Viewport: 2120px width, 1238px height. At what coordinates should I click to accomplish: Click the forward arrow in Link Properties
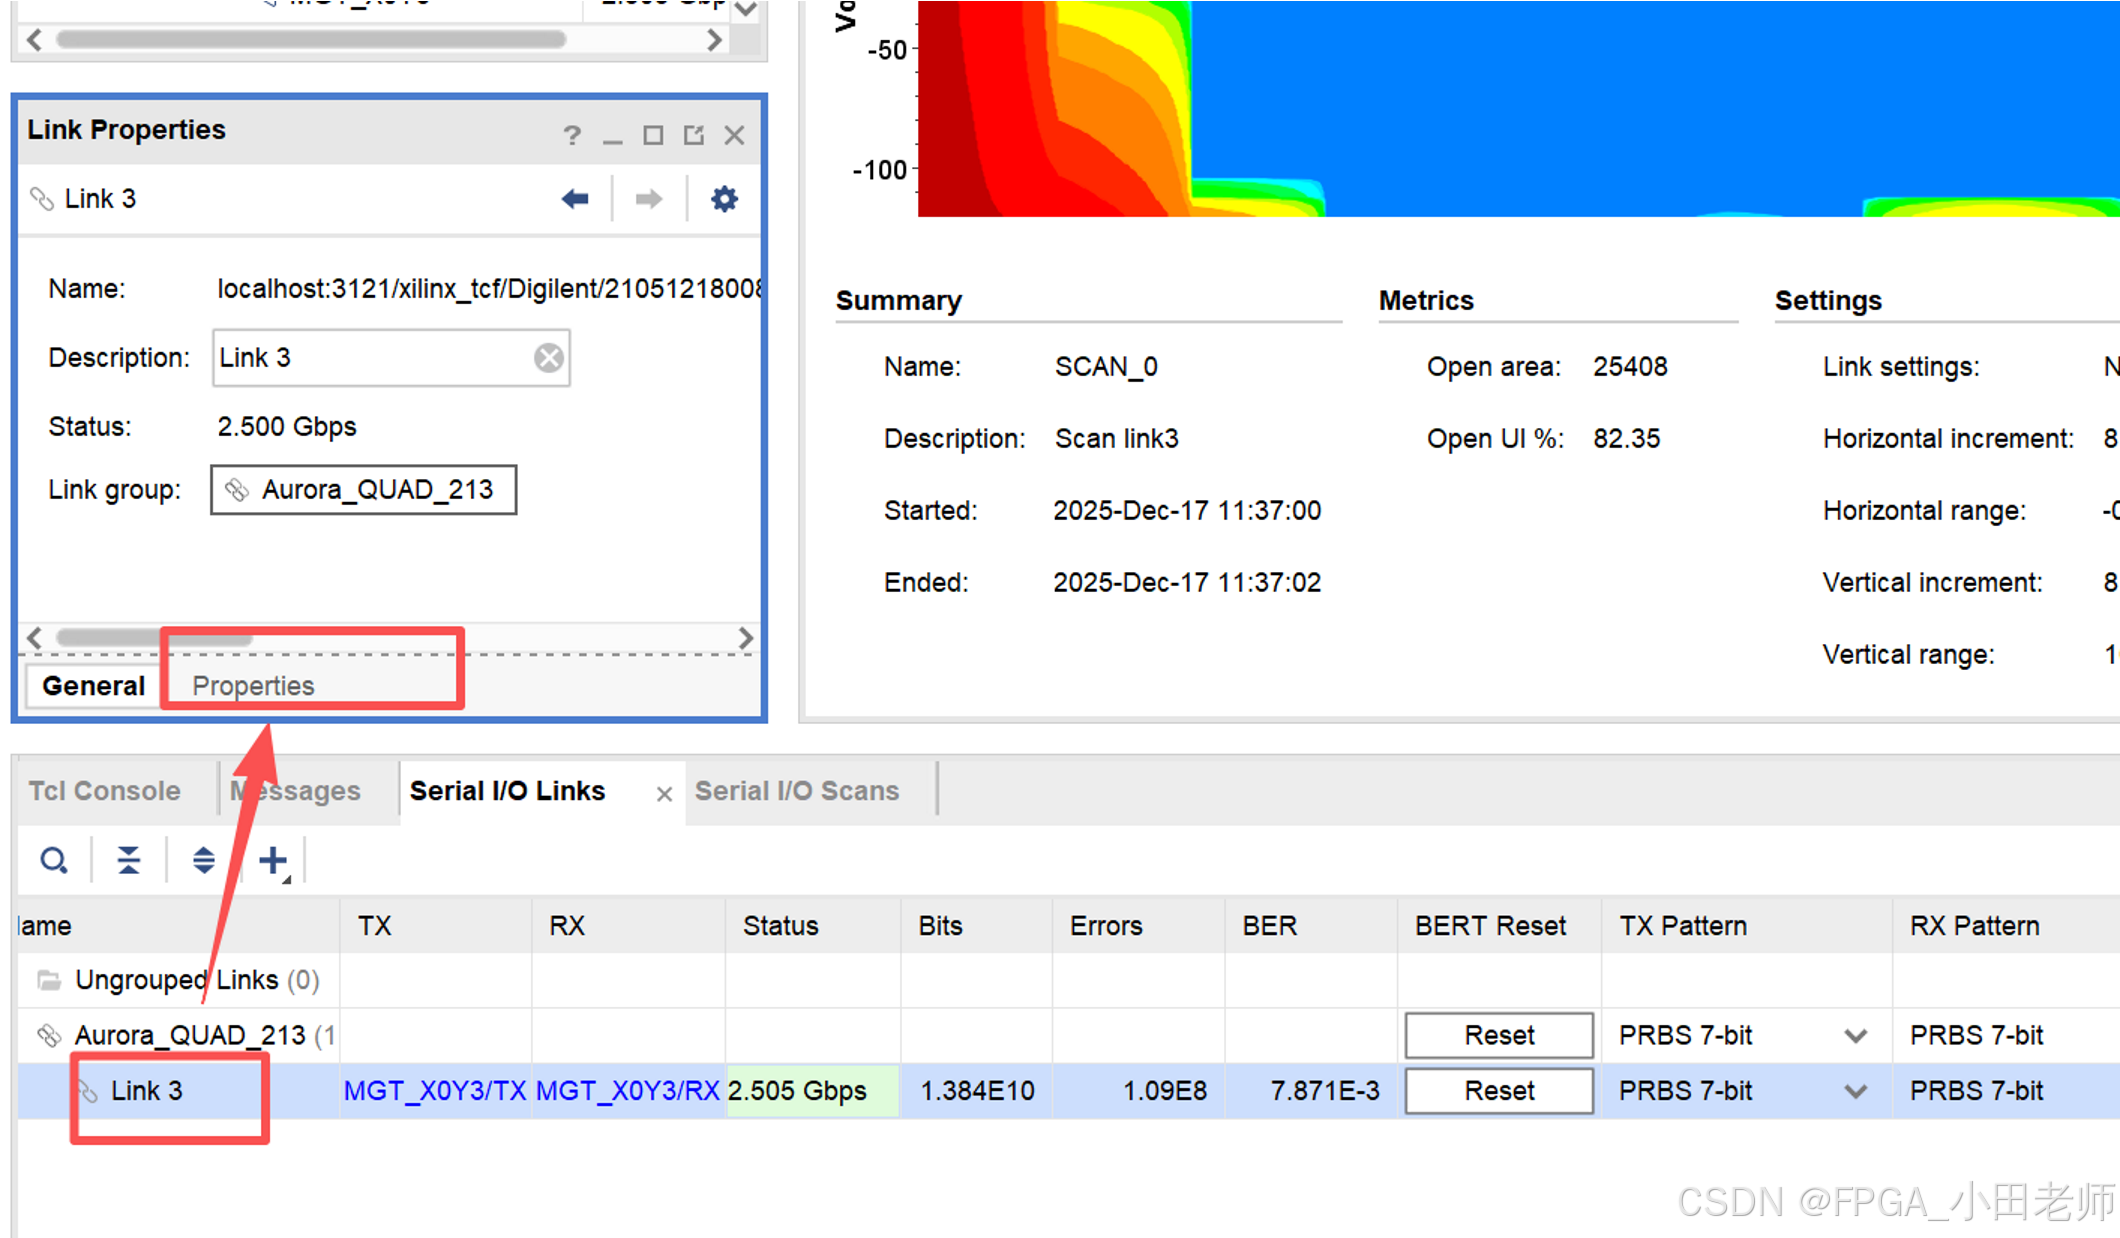[x=649, y=199]
